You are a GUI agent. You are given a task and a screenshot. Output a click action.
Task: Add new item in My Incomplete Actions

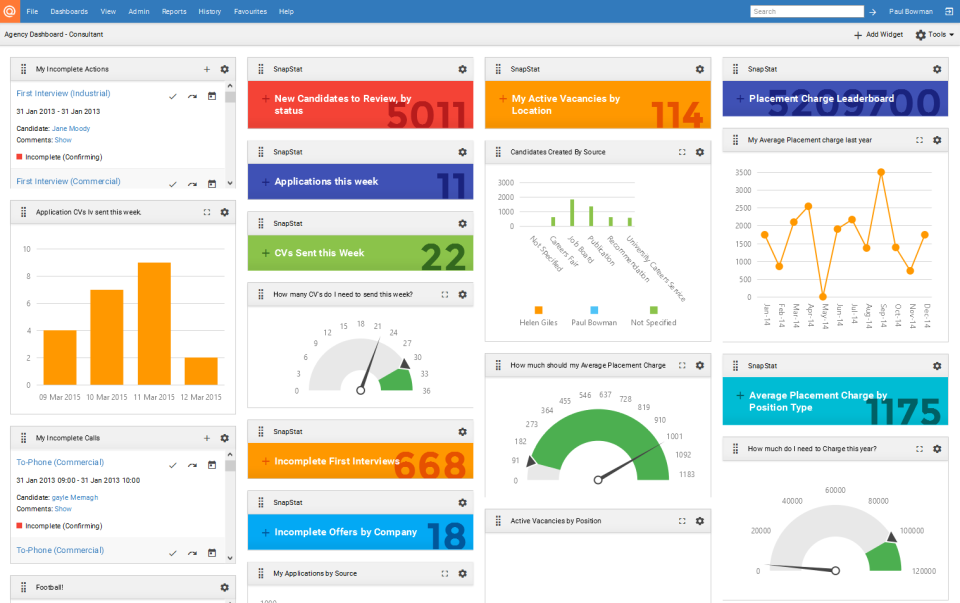pyautogui.click(x=207, y=69)
